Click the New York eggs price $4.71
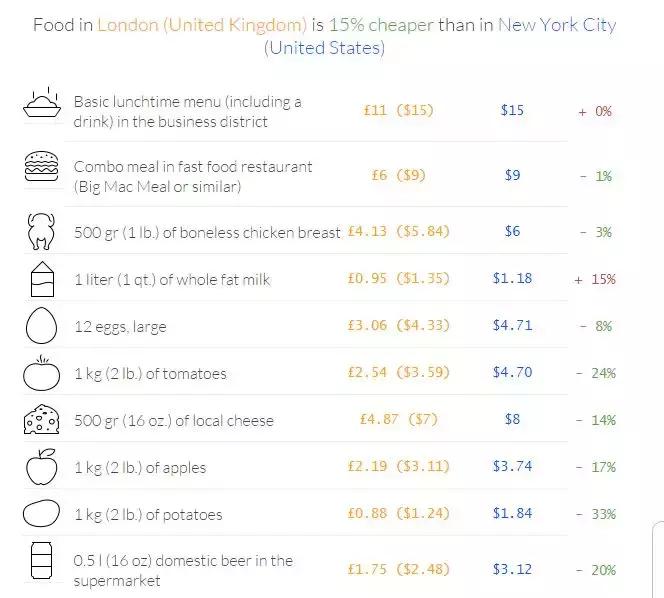Screen dimensions: 664x598 pos(512,326)
